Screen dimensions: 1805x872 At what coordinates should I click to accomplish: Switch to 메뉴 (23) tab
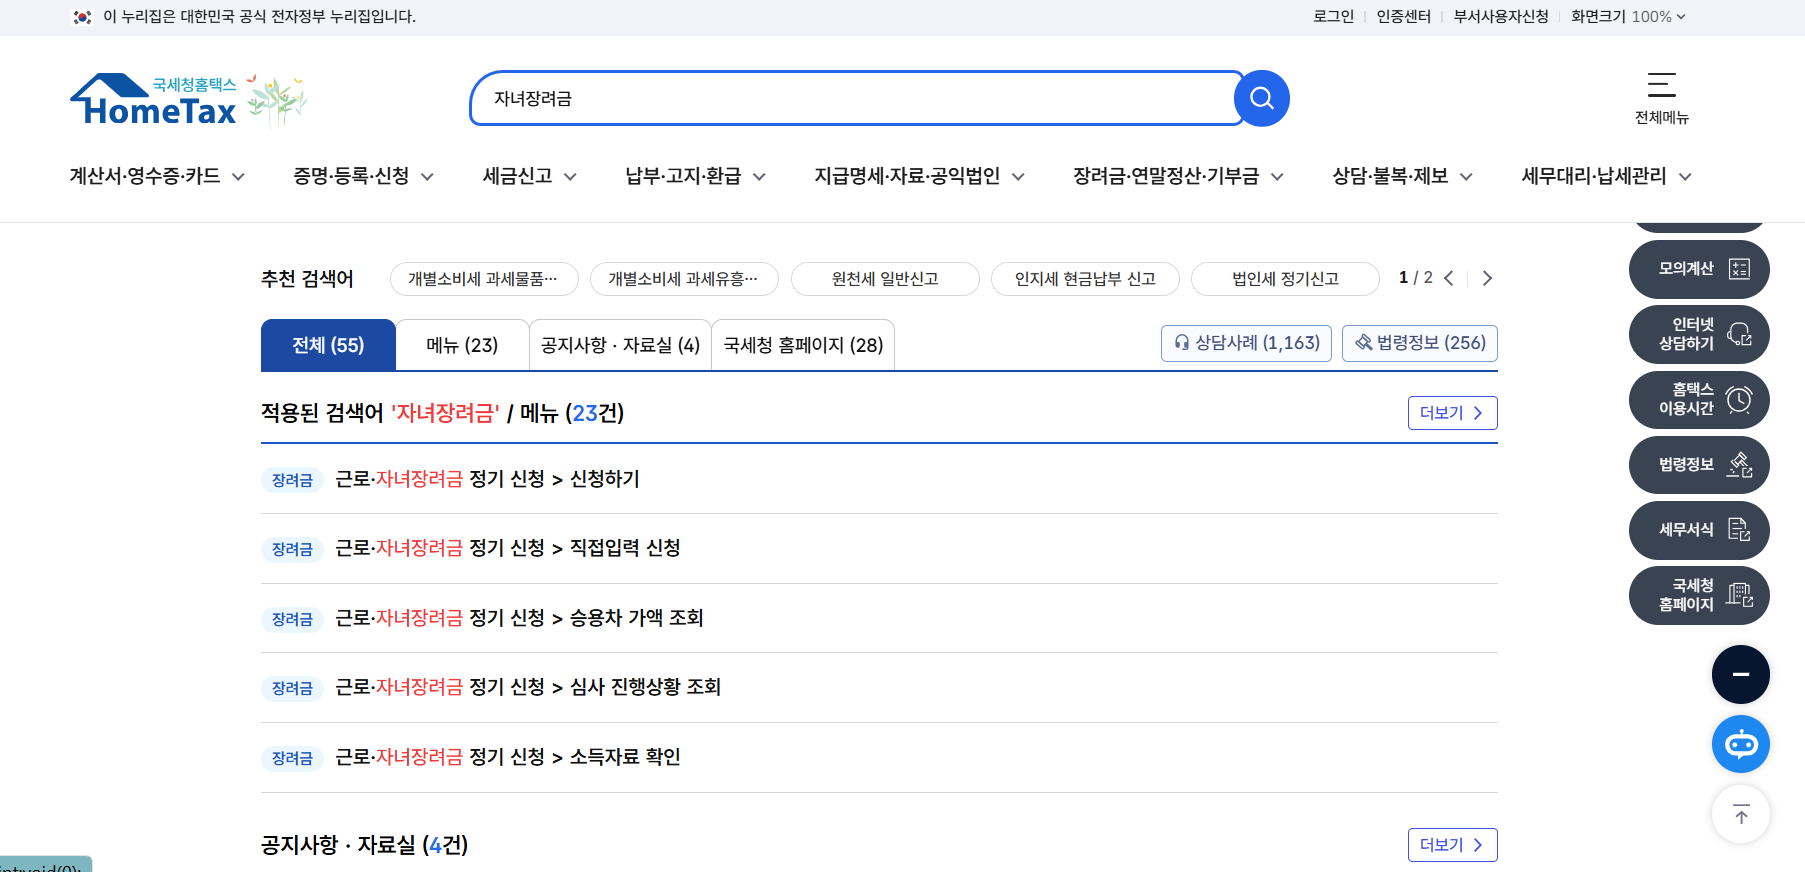click(x=462, y=345)
